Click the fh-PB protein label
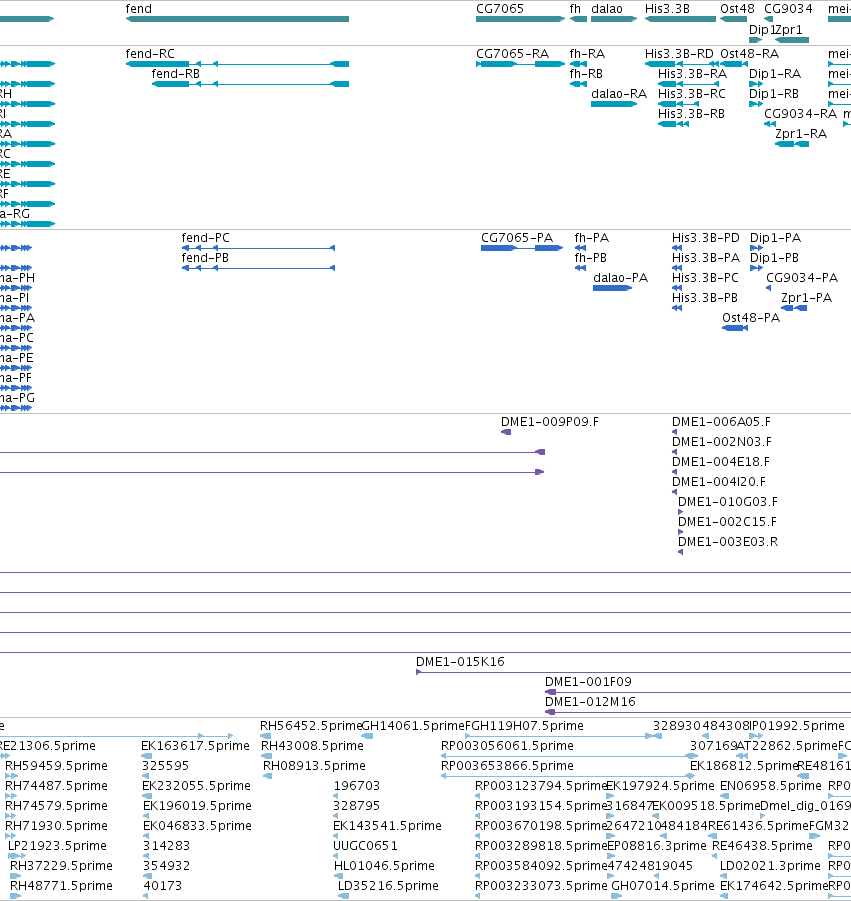 pos(591,257)
